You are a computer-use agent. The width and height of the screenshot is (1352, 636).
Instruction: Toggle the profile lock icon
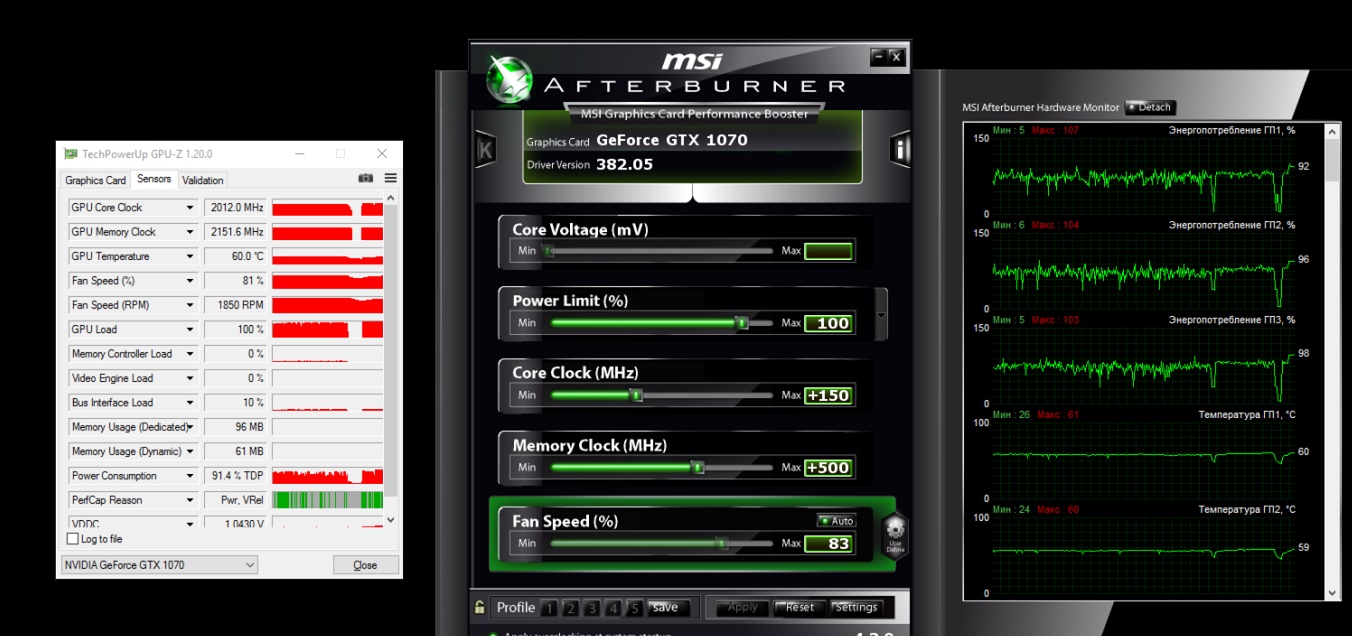479,607
